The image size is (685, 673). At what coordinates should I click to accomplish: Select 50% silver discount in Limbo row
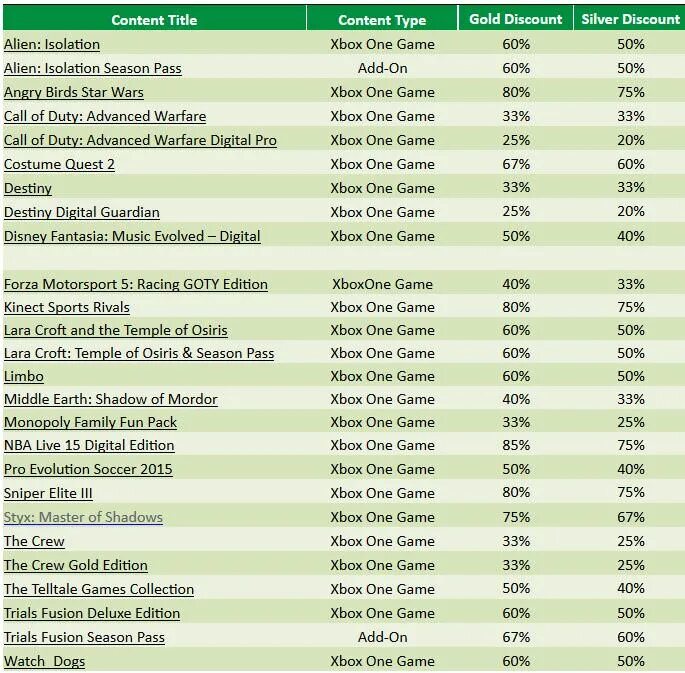631,376
